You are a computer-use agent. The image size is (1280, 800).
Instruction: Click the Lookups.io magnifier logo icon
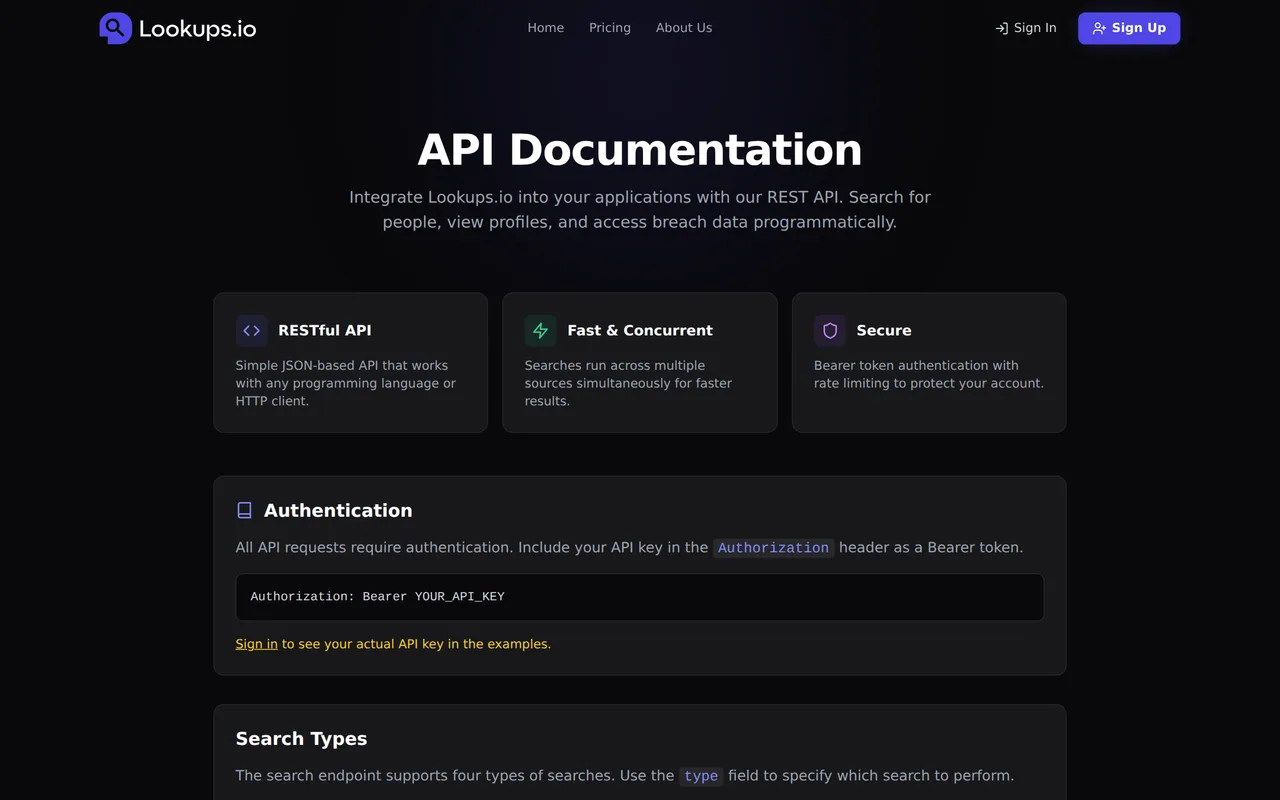pyautogui.click(x=116, y=28)
